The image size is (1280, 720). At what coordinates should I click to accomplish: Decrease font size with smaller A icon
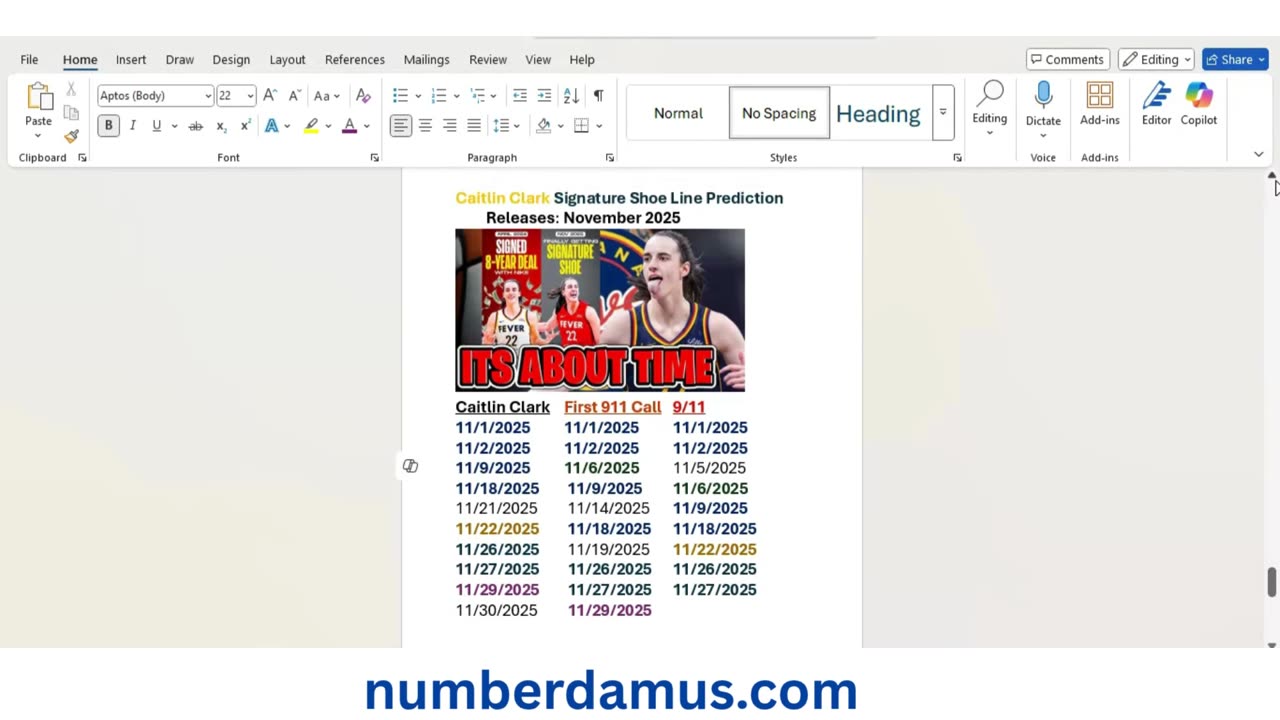294,95
